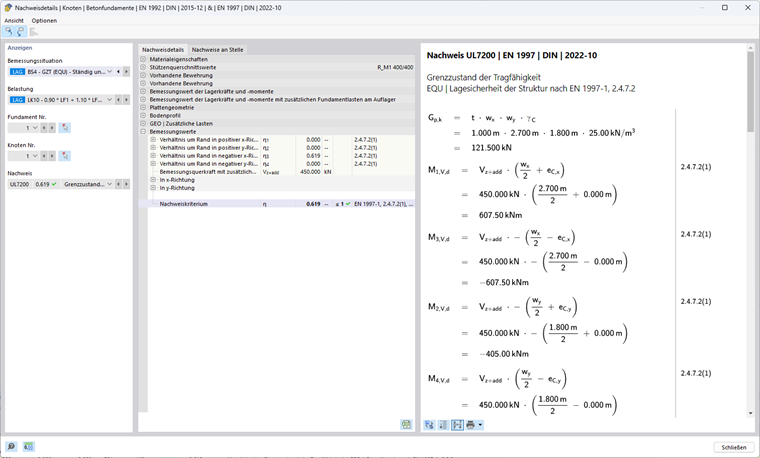Expand the In y-Richtung node

[x=153, y=188]
